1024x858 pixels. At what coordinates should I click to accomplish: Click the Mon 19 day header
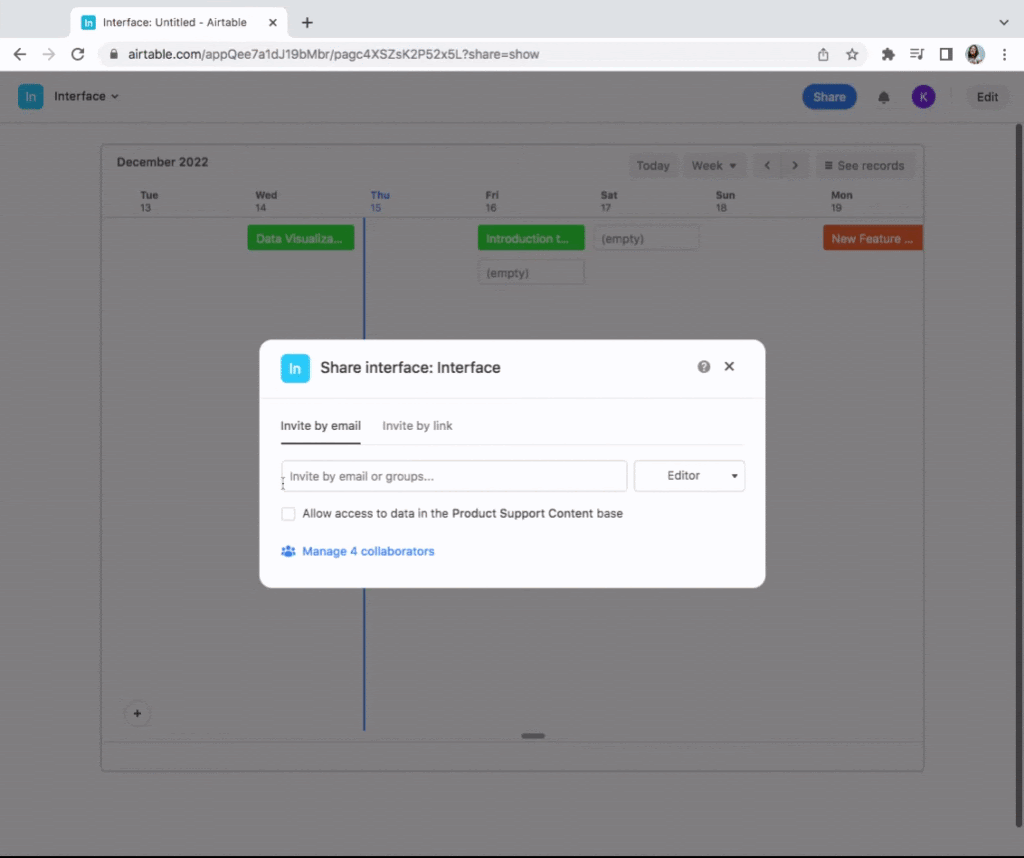[x=841, y=201]
